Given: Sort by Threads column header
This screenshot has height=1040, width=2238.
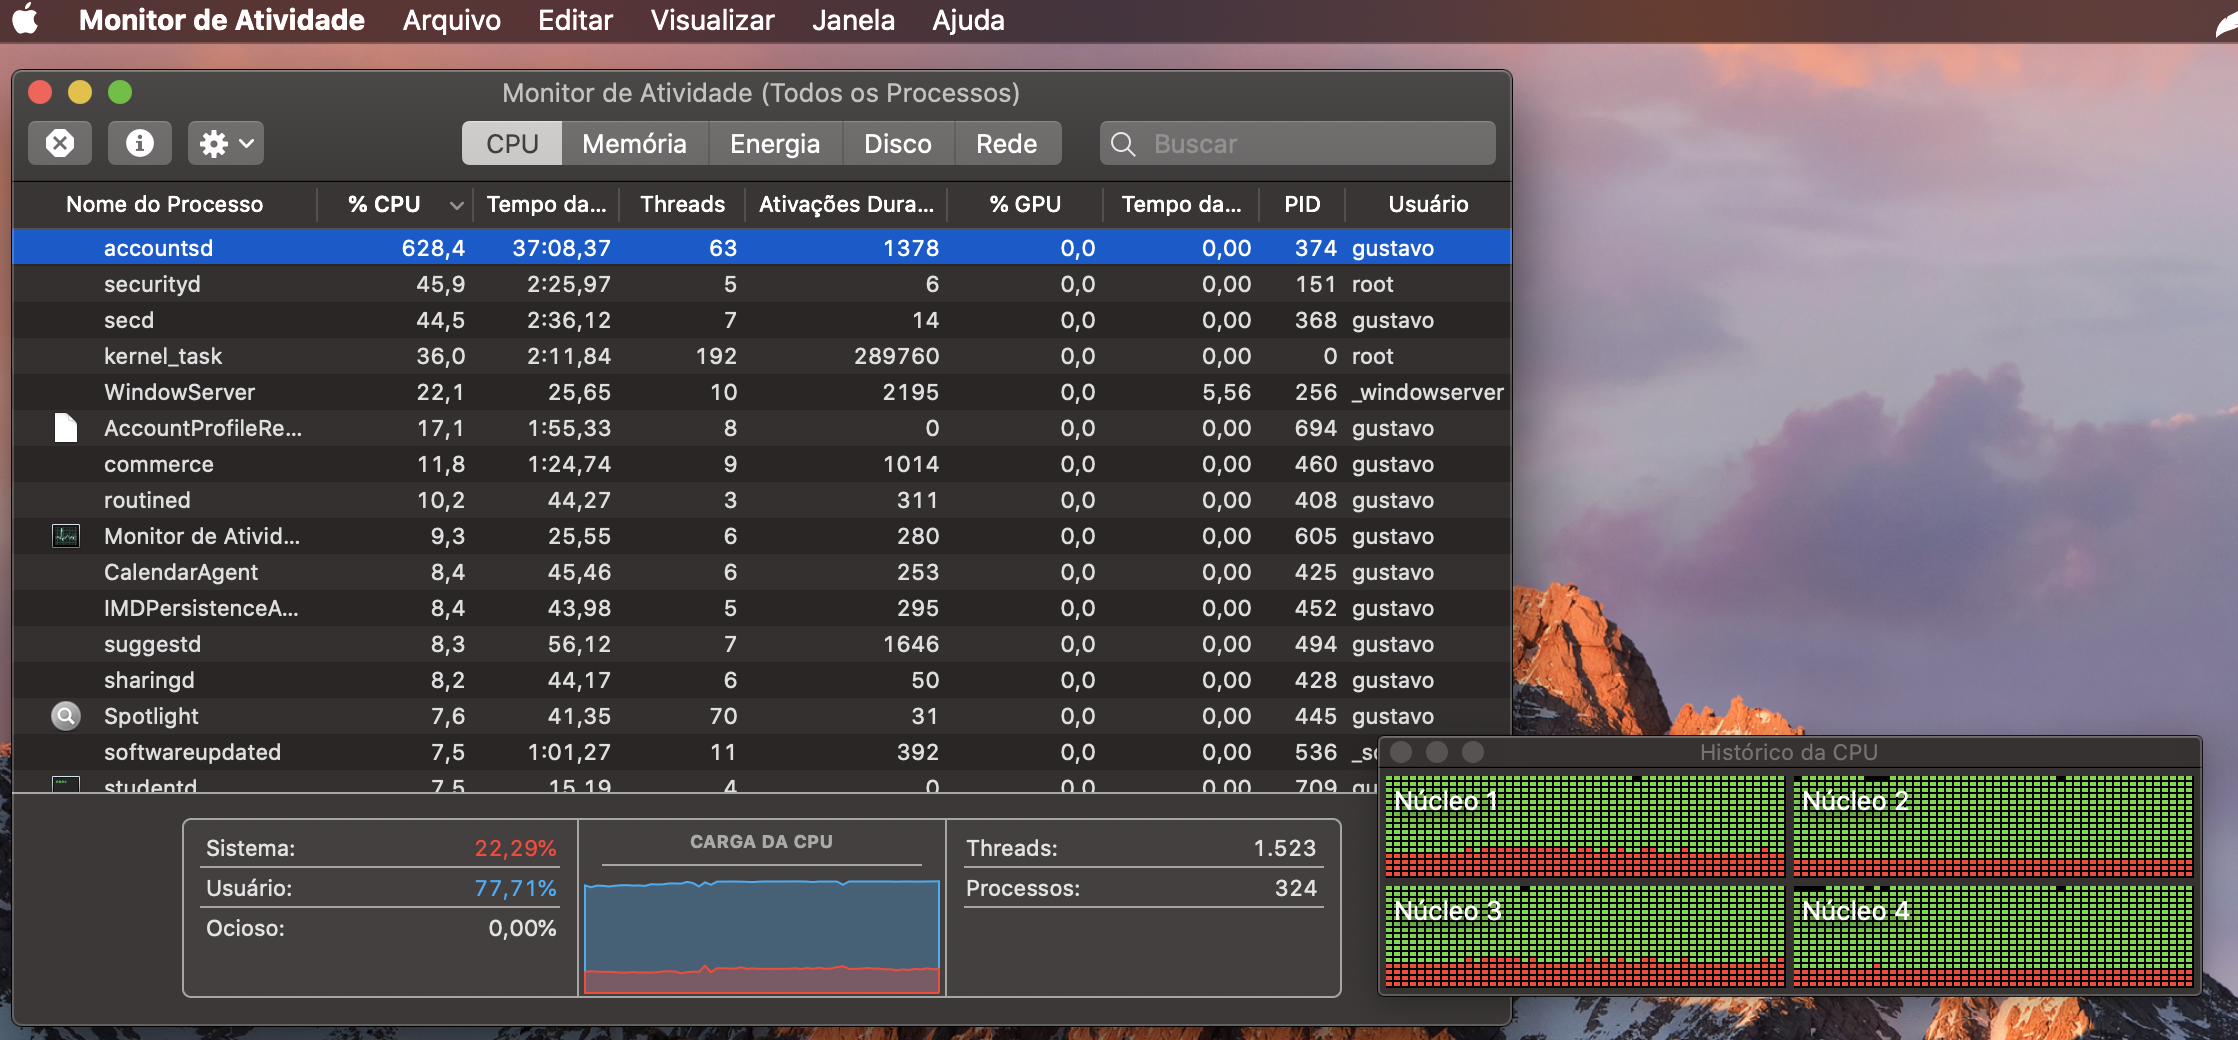Looking at the screenshot, I should point(682,204).
